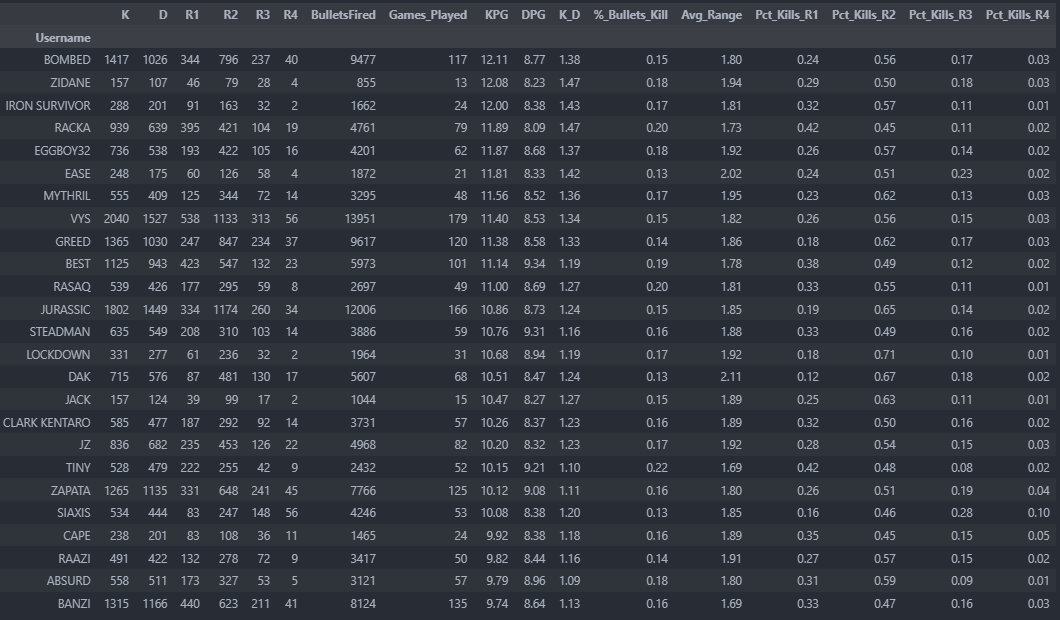Click SIAXIS's Pct_Kills_R4 value 0.10
The image size is (1060, 620).
click(x=1037, y=514)
